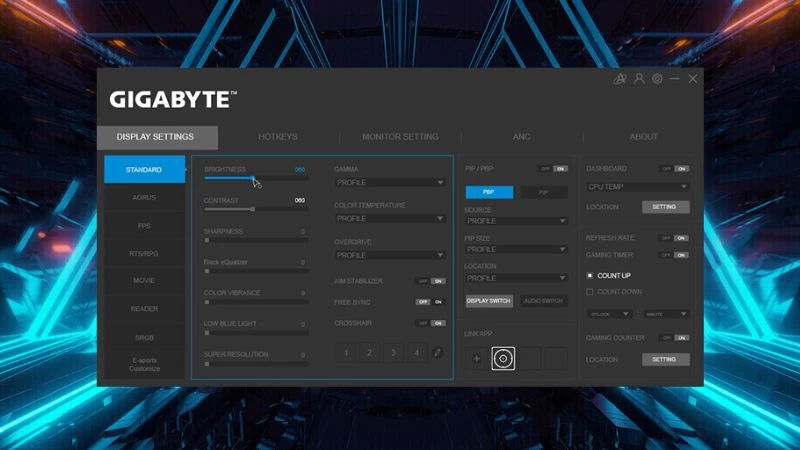
Task: Open the Color Temperature dropdown
Action: (390, 218)
